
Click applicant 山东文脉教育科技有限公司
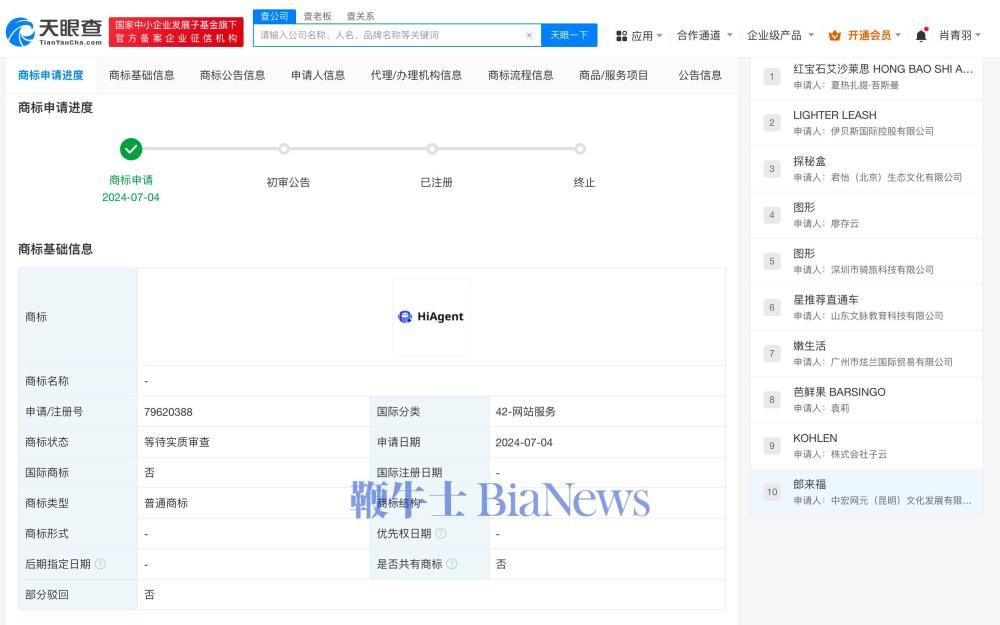[886, 316]
